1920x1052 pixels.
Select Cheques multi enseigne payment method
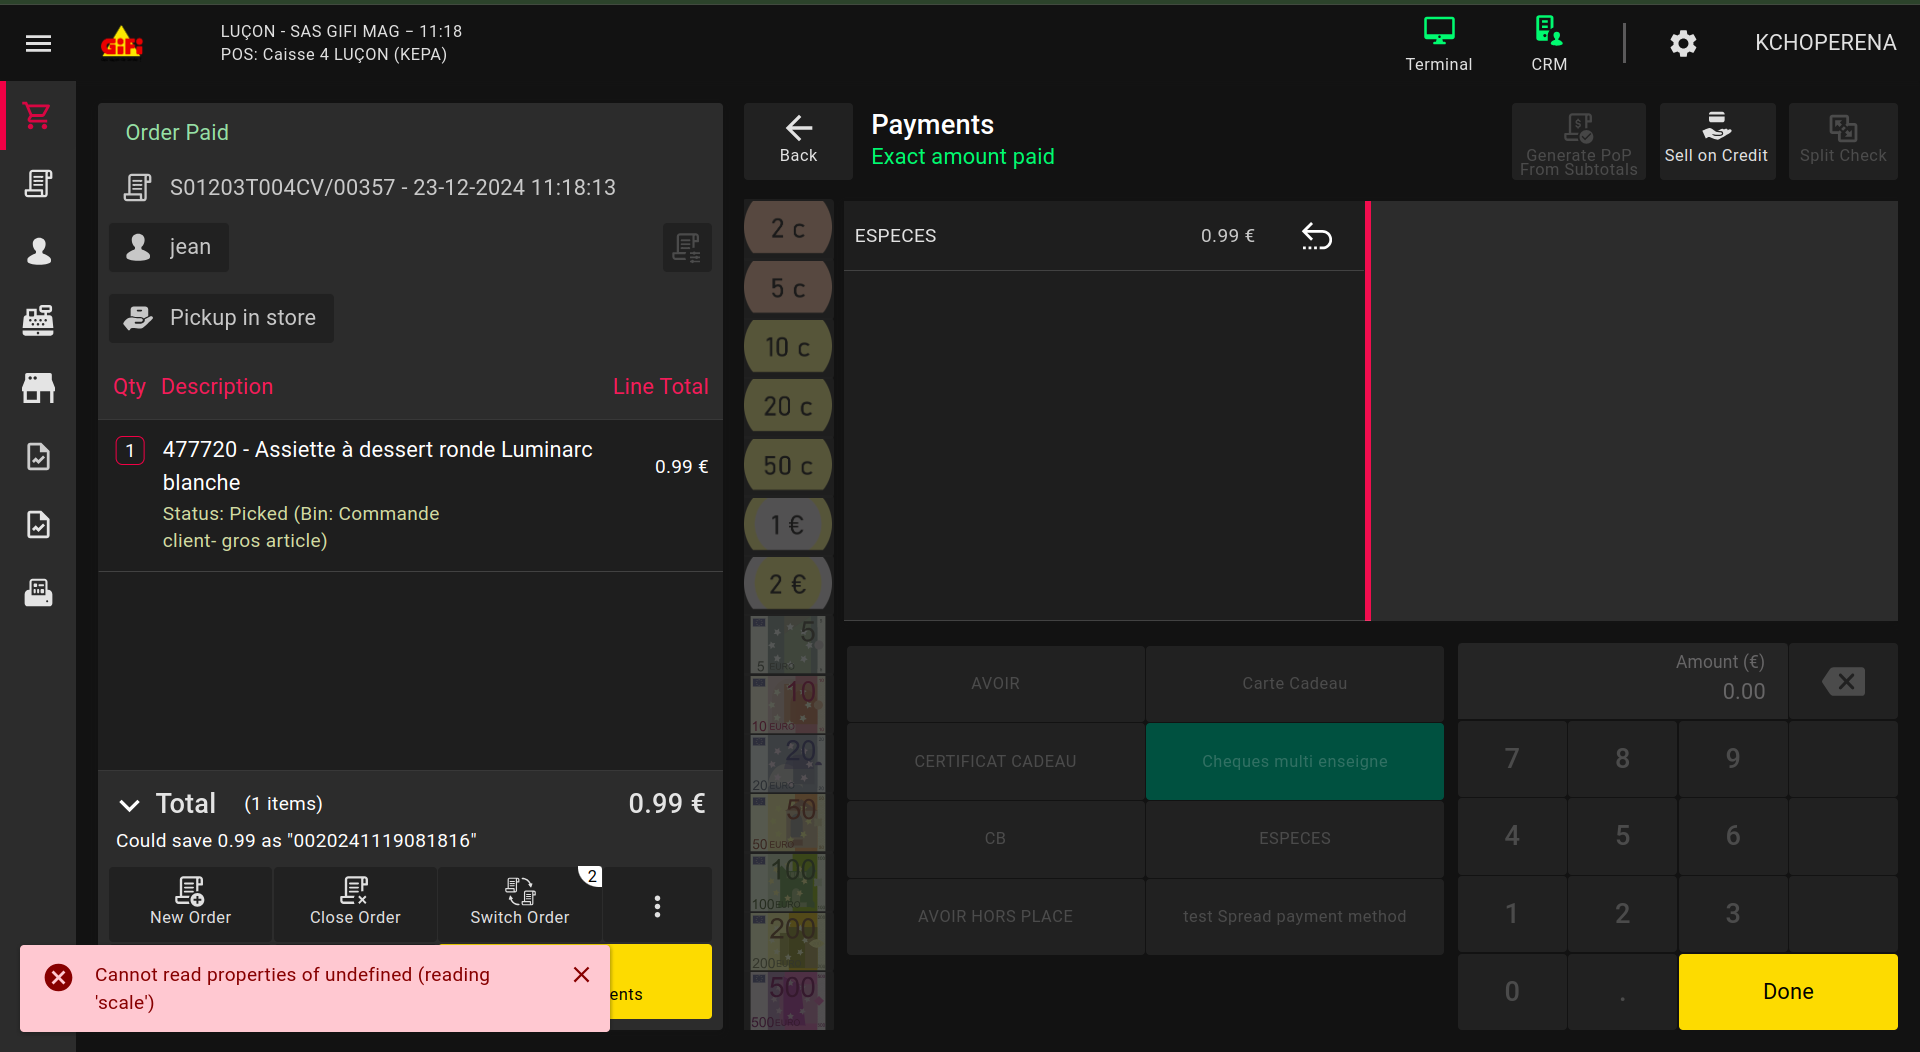[1294, 761]
